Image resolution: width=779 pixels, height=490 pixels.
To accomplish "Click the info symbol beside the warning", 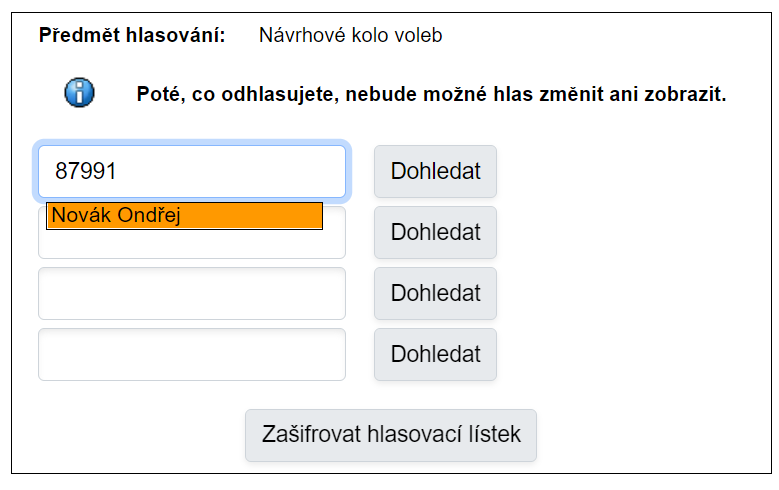I will [x=80, y=93].
